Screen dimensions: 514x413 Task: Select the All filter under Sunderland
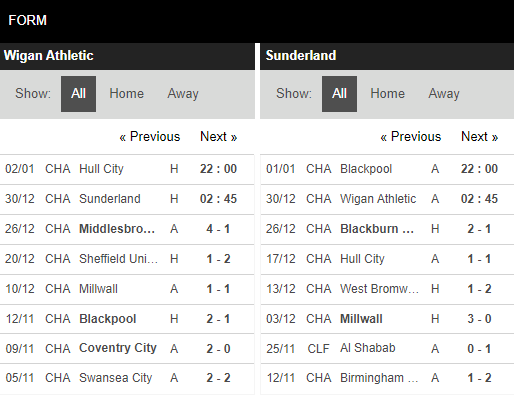pyautogui.click(x=339, y=94)
